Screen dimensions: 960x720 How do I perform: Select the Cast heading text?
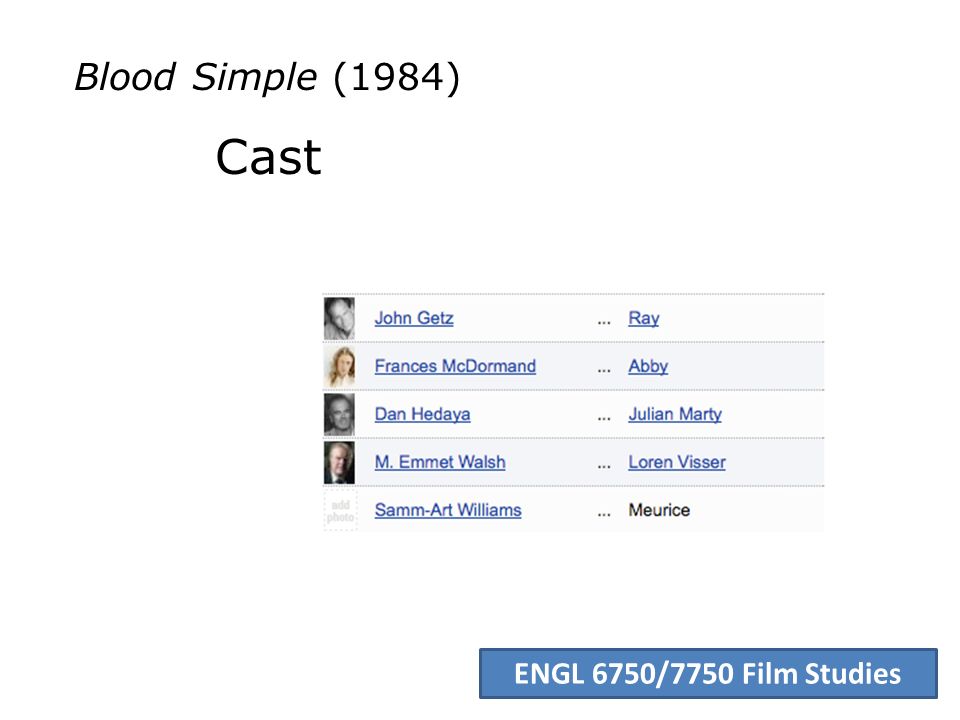(x=268, y=157)
